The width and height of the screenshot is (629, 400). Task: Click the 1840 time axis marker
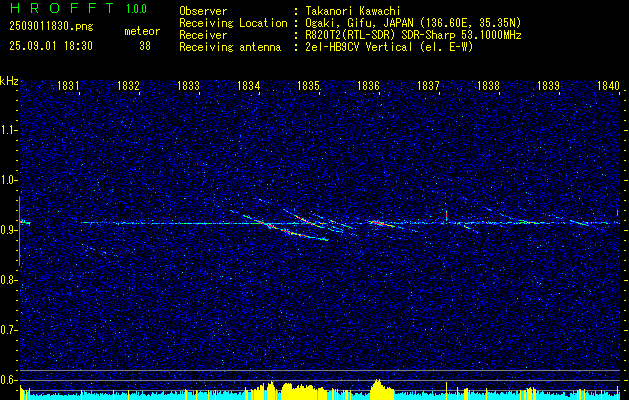[609, 86]
